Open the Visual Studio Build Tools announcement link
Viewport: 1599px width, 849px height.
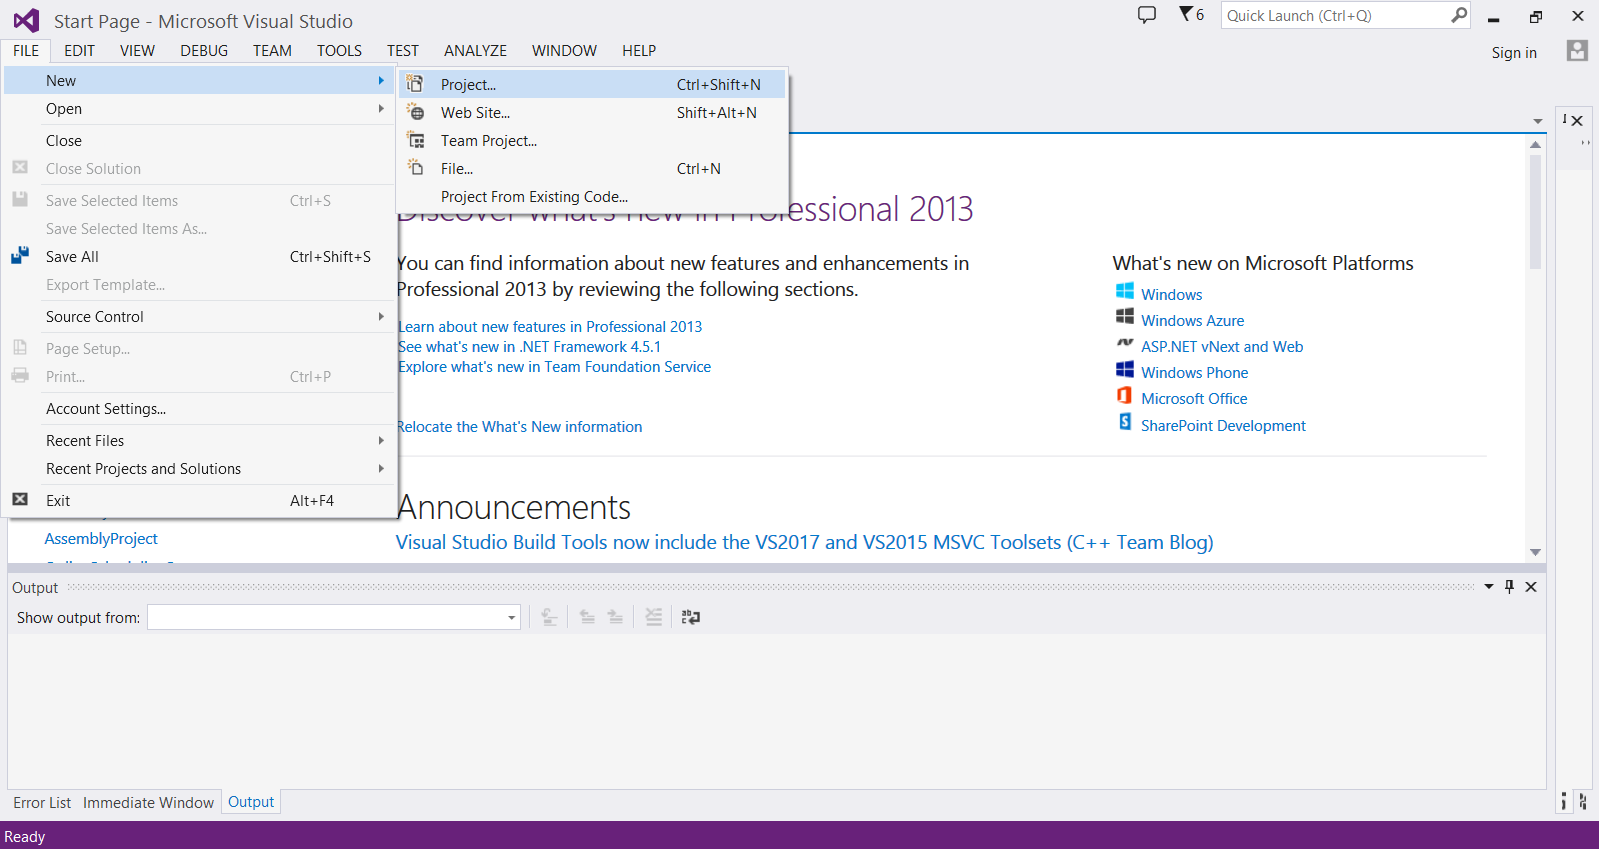click(804, 542)
